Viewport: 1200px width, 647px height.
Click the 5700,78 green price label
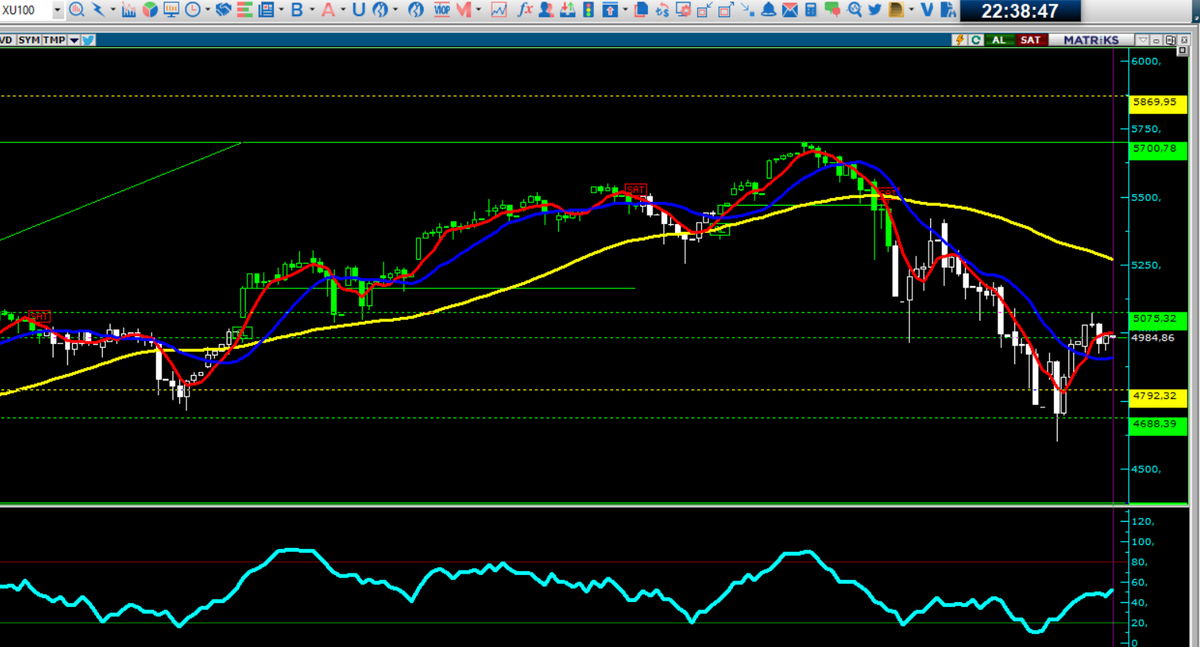tap(1159, 150)
